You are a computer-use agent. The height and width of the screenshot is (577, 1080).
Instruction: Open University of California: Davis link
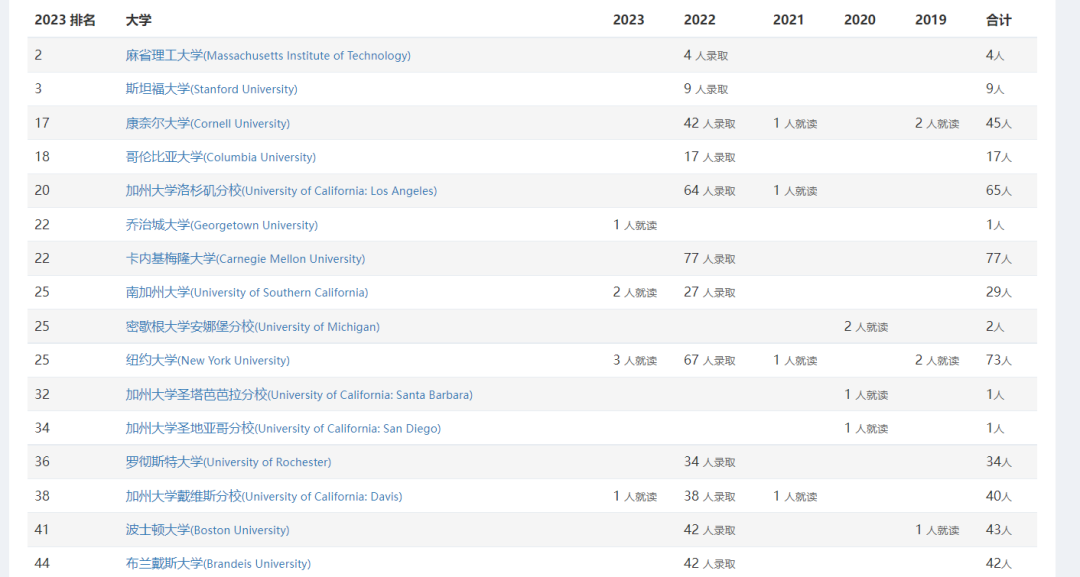tap(264, 496)
